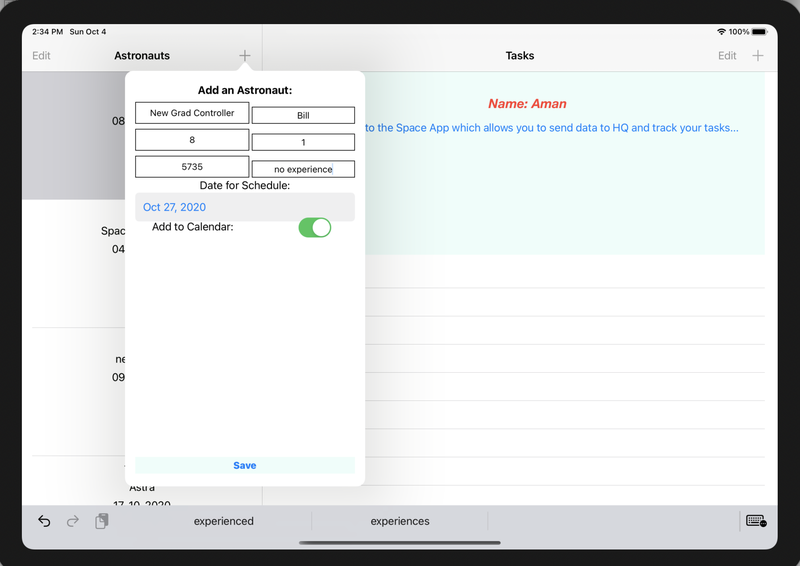Tap the keyboard dismiss icon
This screenshot has width=800, height=566.
(x=756, y=521)
